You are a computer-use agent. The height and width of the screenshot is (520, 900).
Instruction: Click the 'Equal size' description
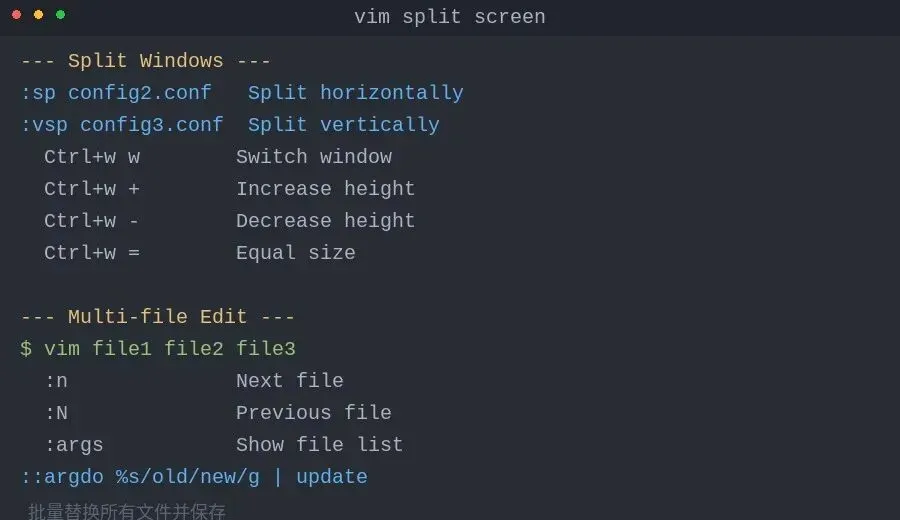(x=296, y=253)
